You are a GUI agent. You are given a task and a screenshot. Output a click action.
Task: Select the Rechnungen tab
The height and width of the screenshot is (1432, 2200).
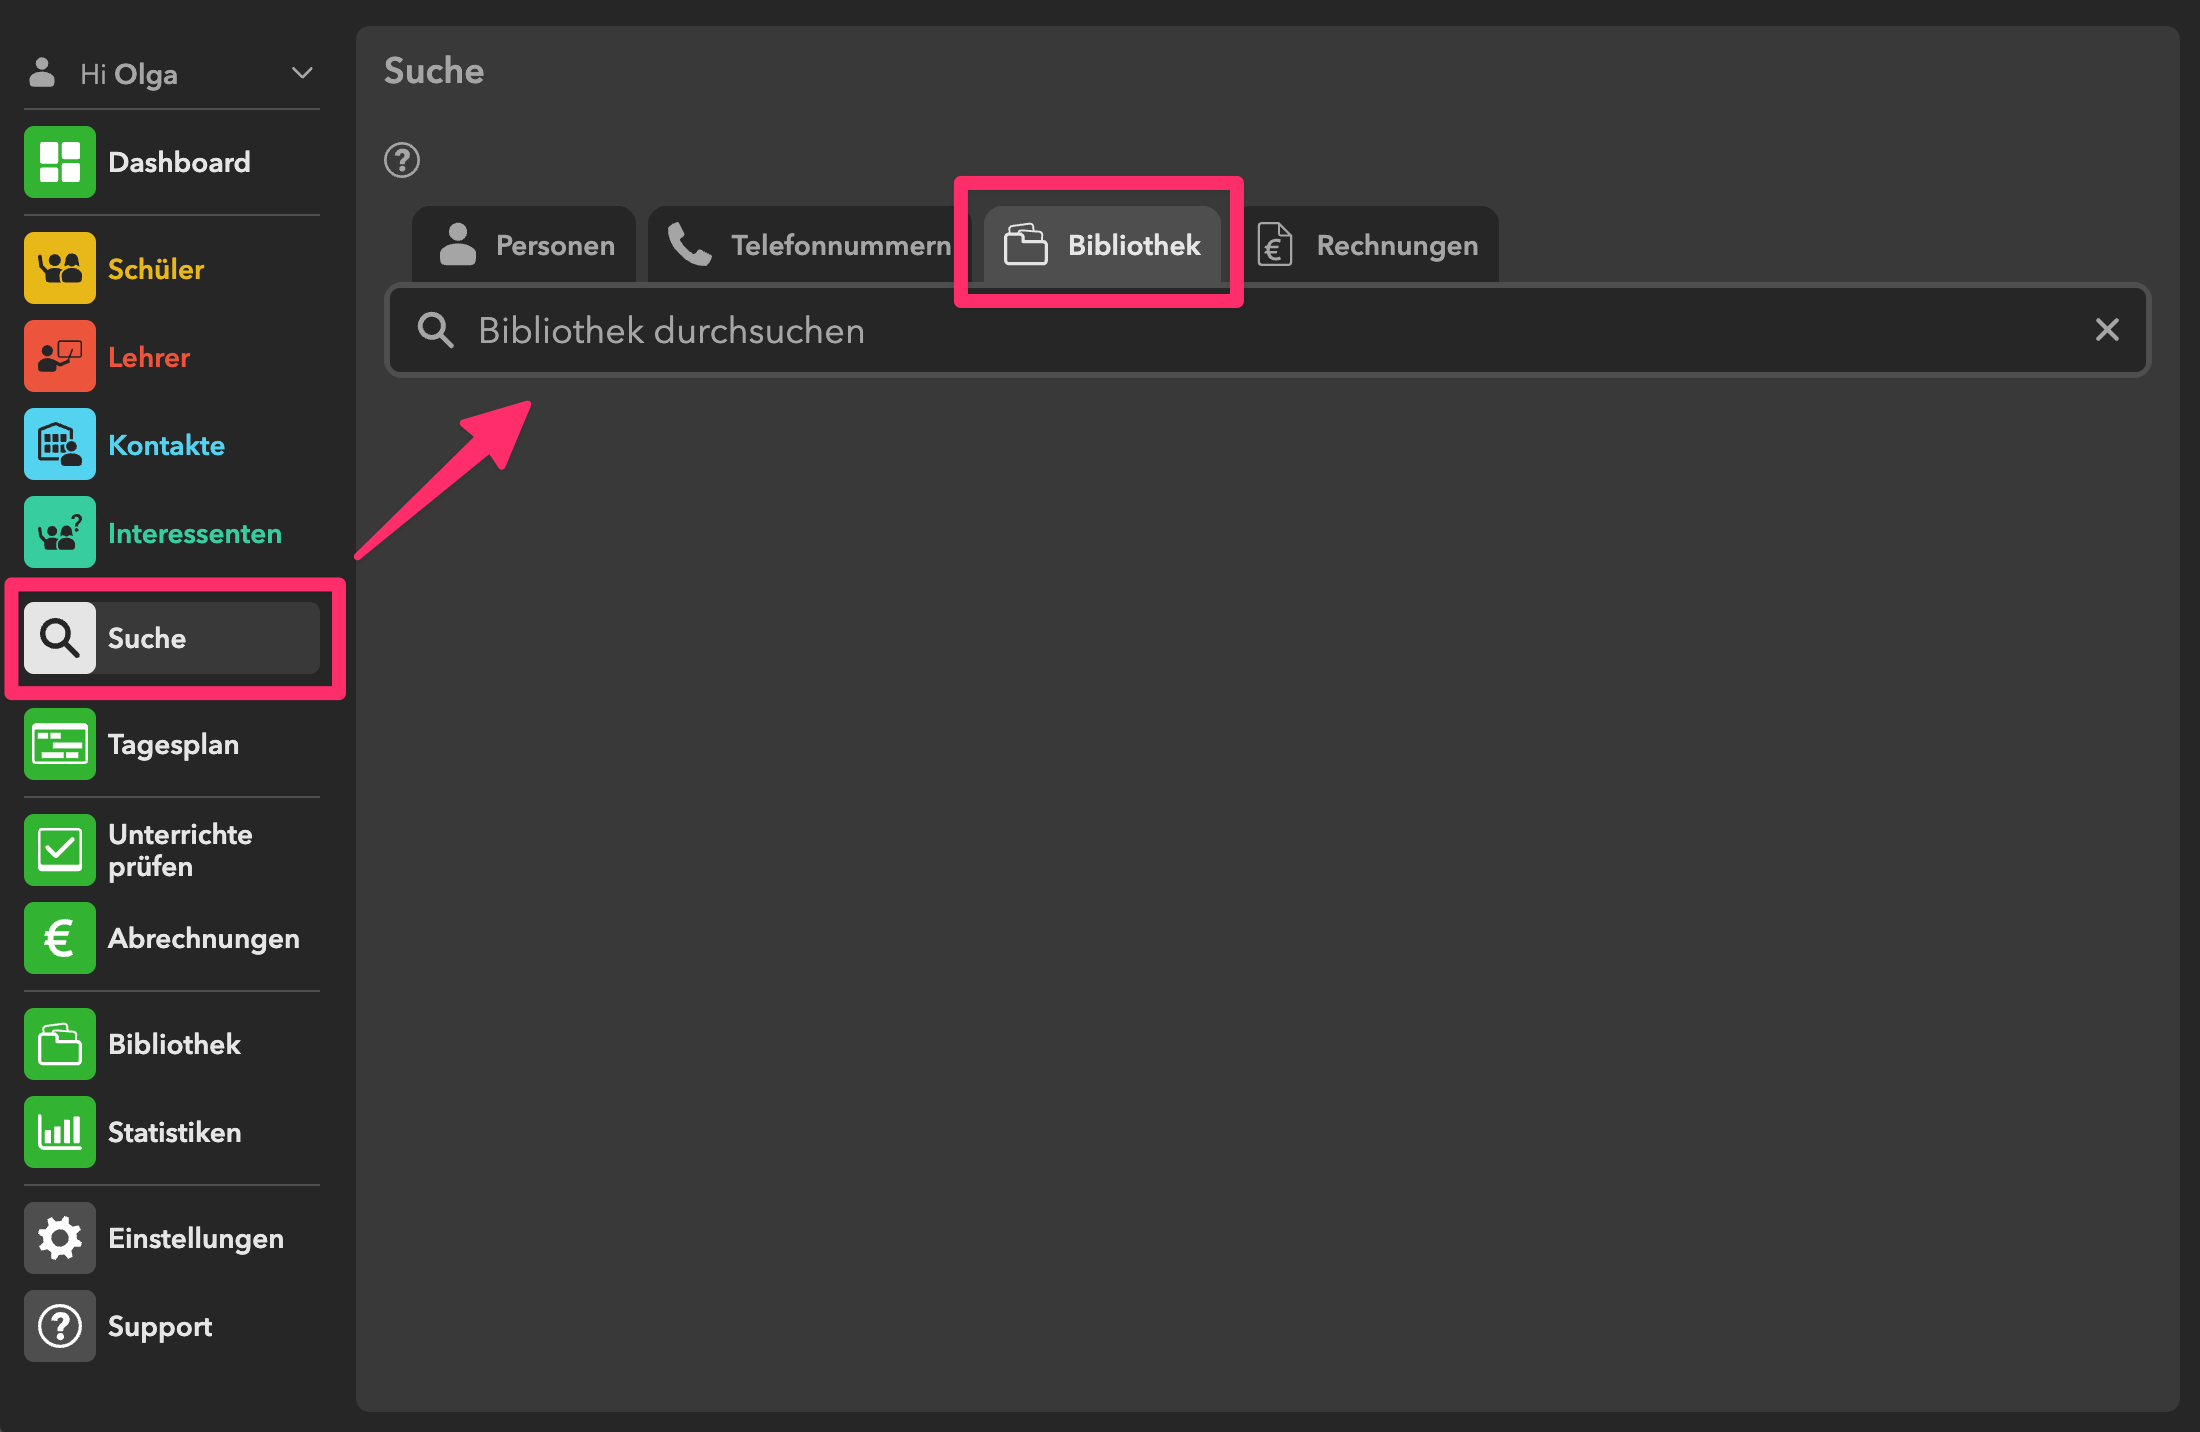click(x=1368, y=245)
